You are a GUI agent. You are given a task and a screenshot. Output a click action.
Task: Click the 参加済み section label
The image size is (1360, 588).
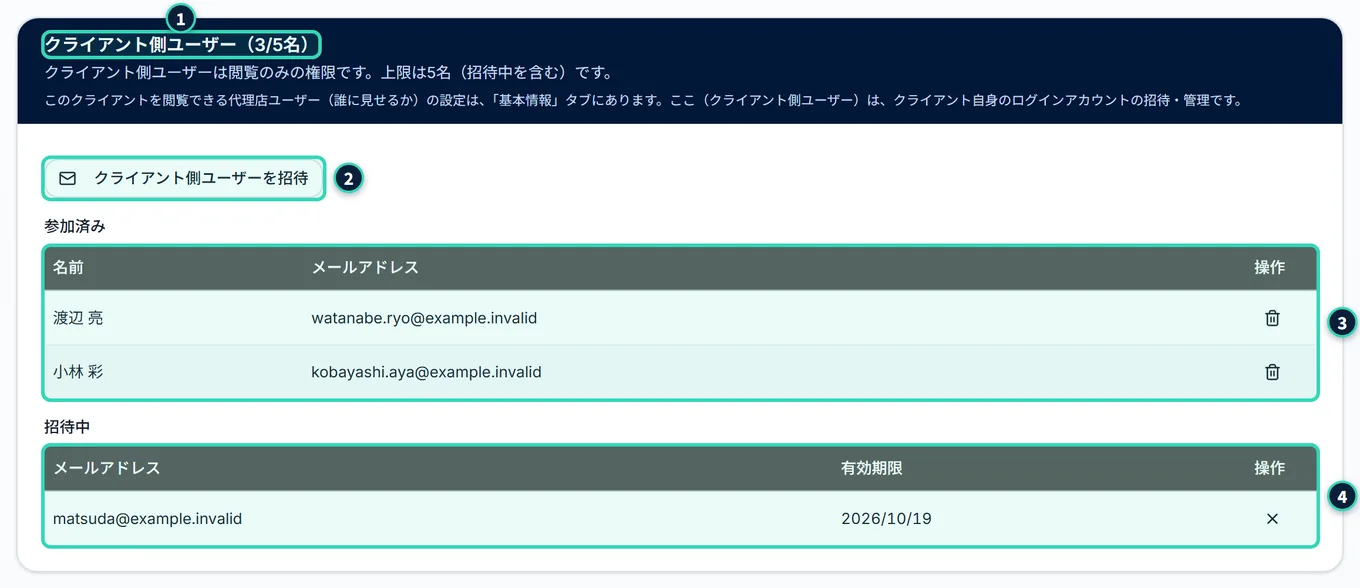(75, 226)
